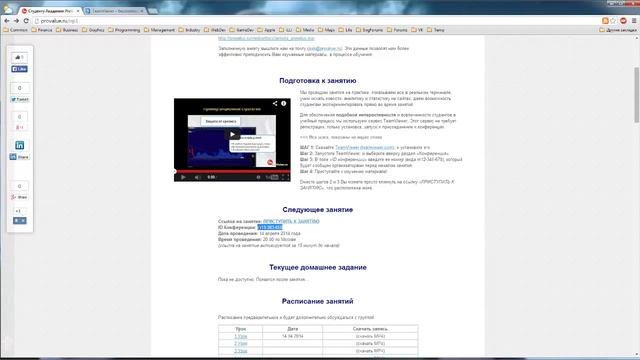The image size is (640, 360).
Task: Select the first provalue browser tab
Action: tap(50, 11)
